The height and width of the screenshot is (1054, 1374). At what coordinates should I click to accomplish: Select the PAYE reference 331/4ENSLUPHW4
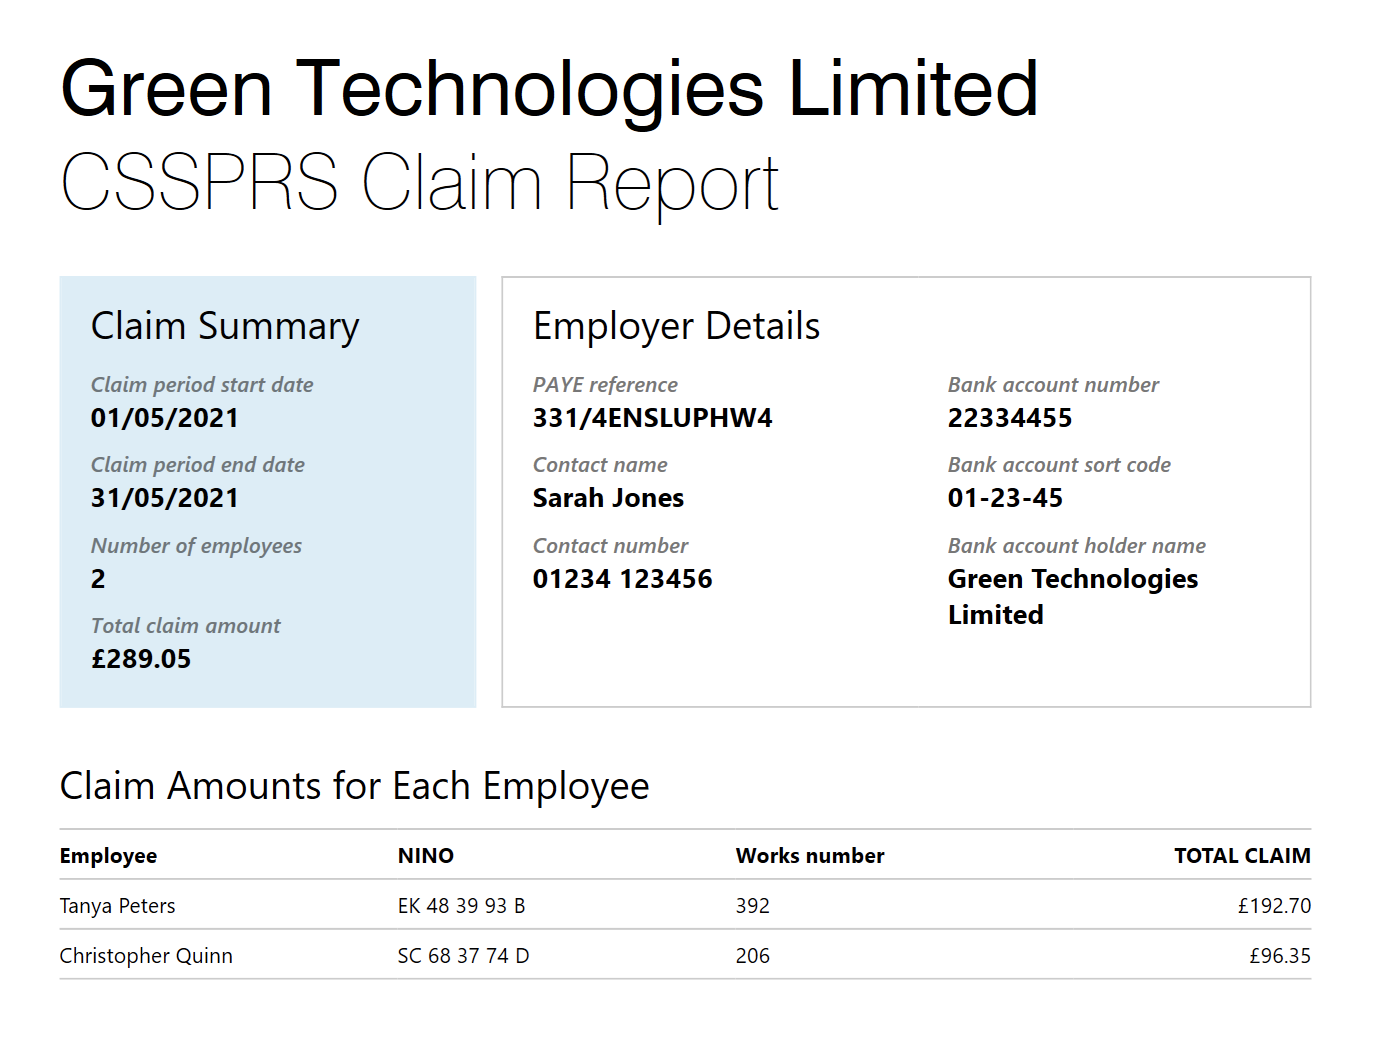coord(653,418)
